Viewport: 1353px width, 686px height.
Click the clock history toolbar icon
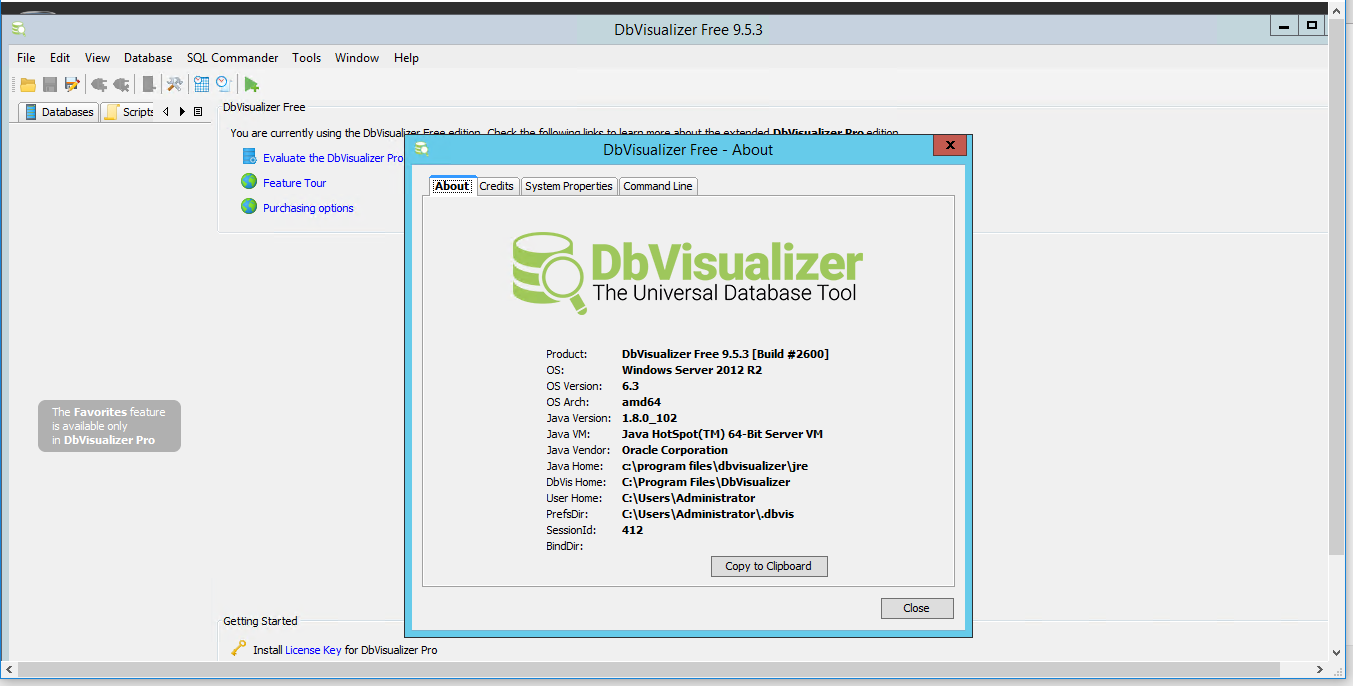click(224, 85)
